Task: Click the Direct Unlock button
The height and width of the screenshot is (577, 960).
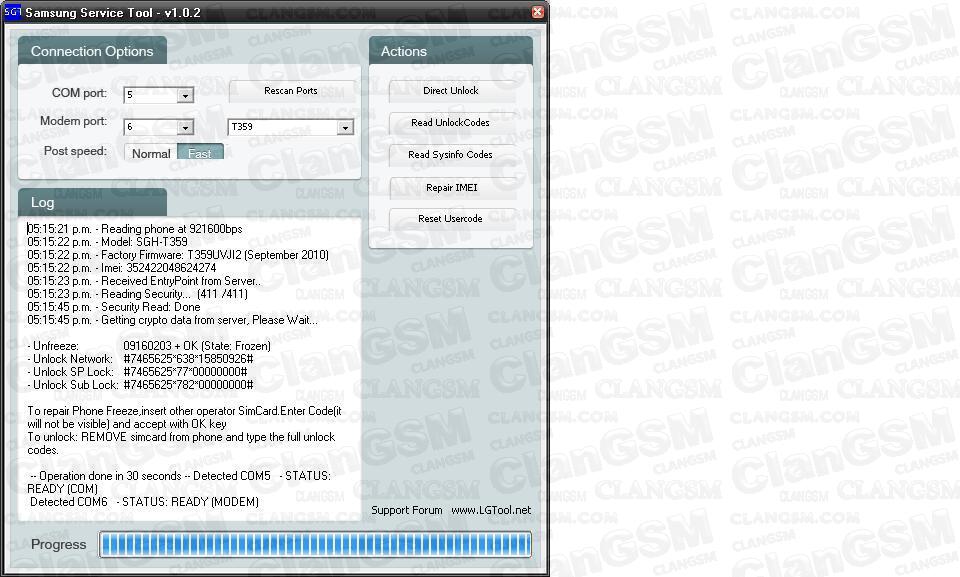Action: point(451,91)
